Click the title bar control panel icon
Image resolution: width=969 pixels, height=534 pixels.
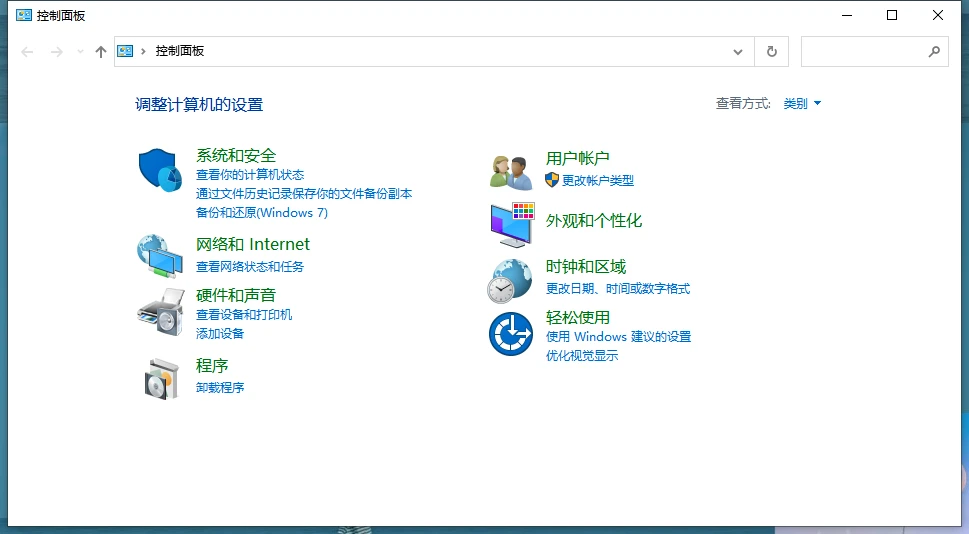(23, 15)
